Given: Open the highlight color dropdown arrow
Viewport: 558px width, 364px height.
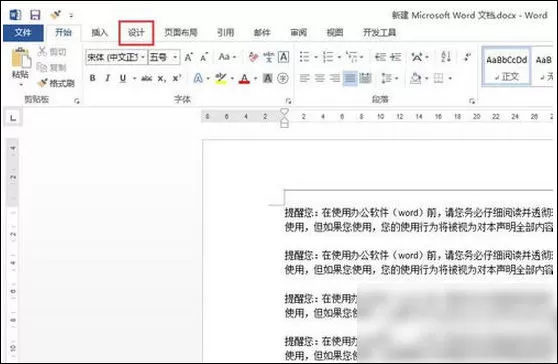Looking at the screenshot, I should (232, 78).
